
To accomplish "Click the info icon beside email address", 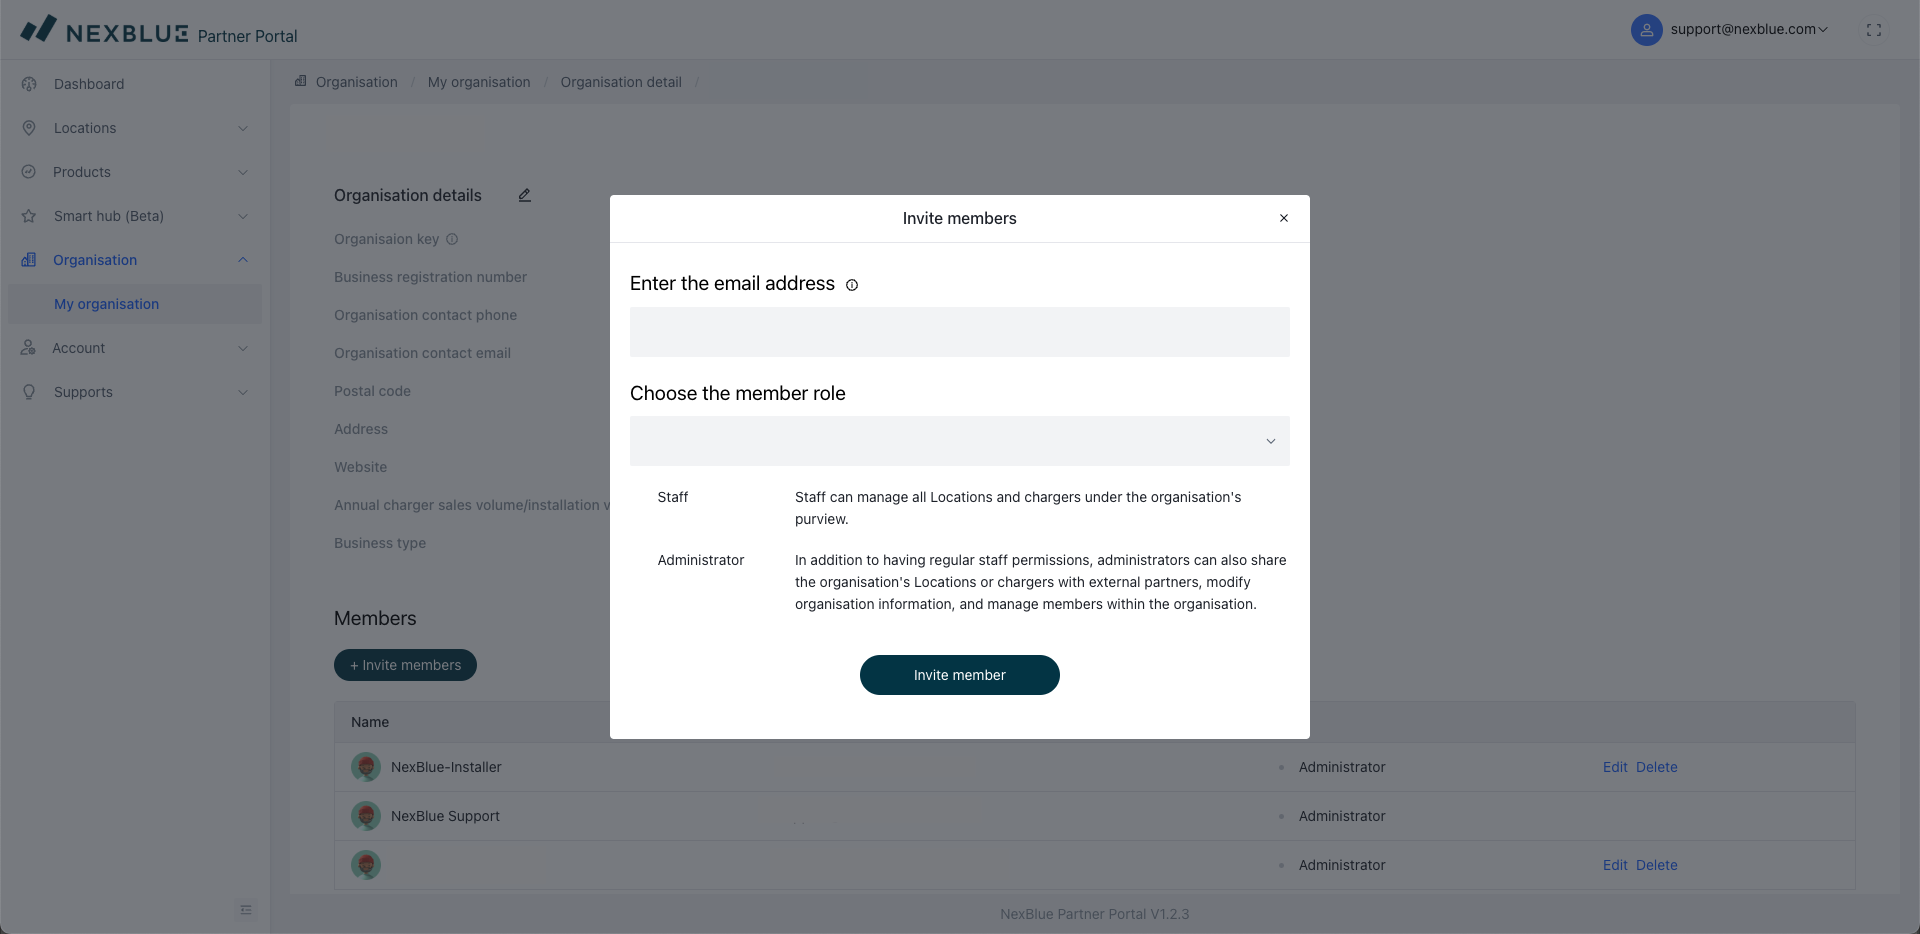I will (x=852, y=285).
